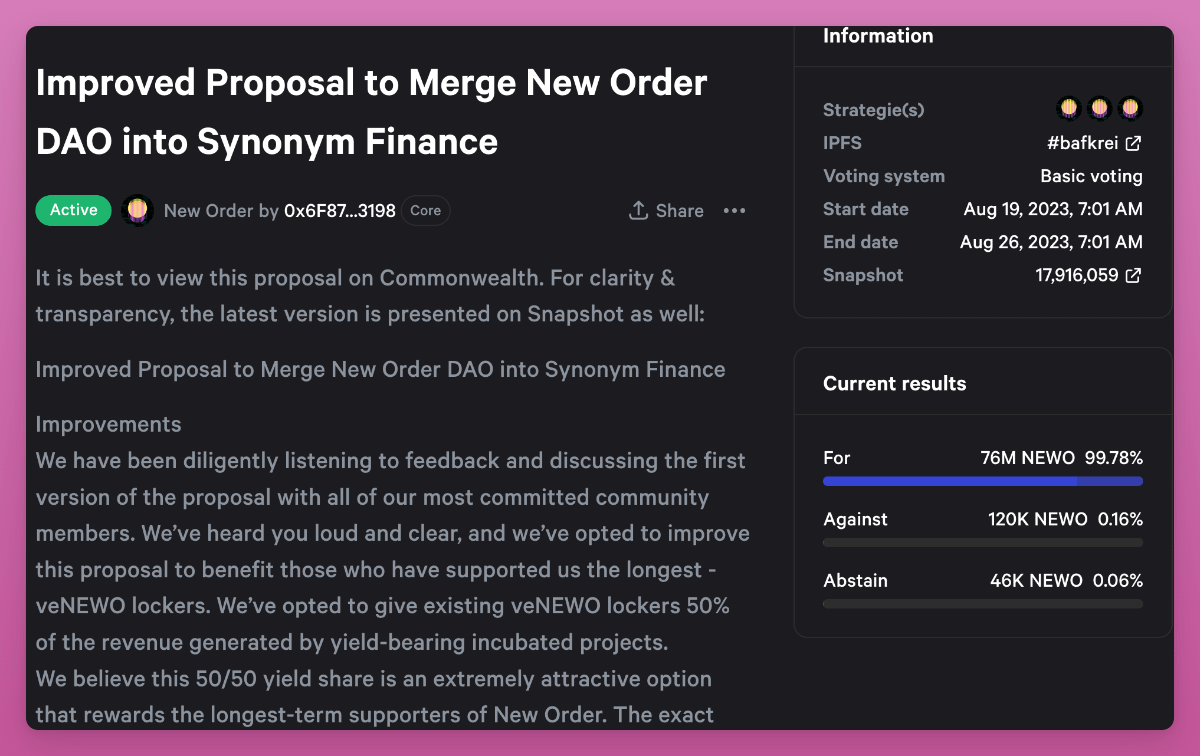Click the Against vote progress bar
1200x756 pixels.
[x=982, y=543]
